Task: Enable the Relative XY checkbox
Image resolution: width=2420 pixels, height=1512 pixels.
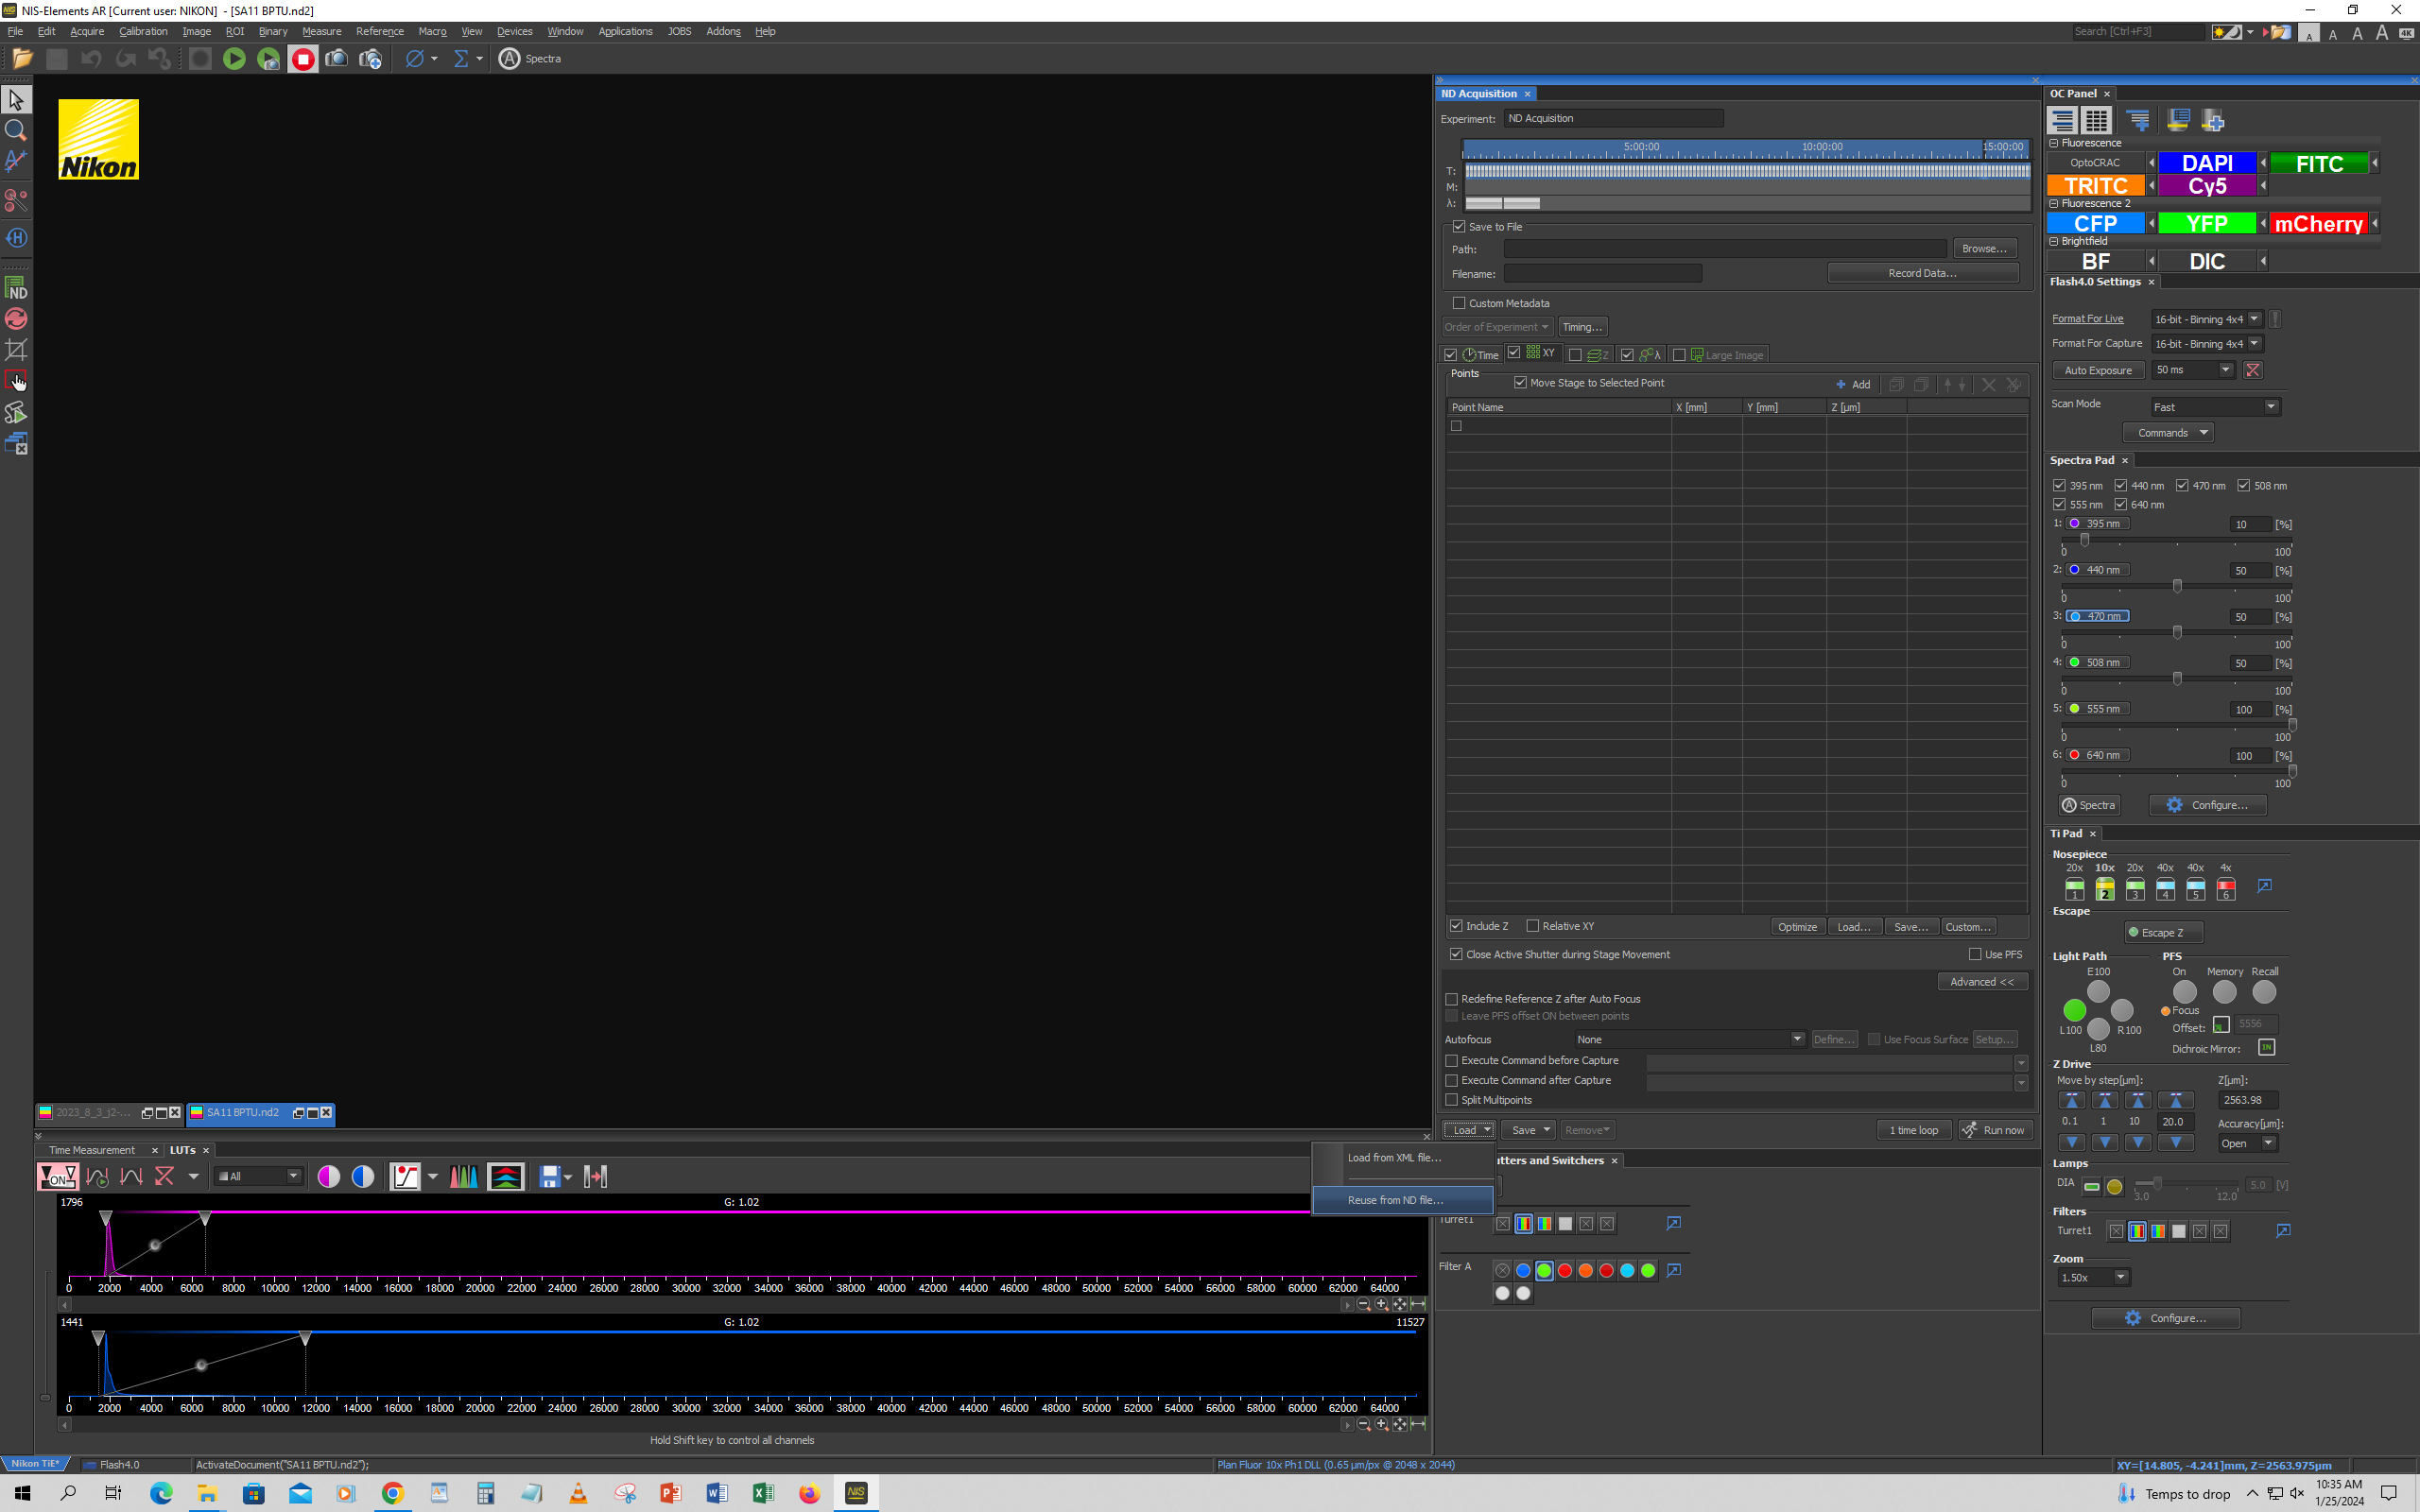Action: [x=1532, y=926]
